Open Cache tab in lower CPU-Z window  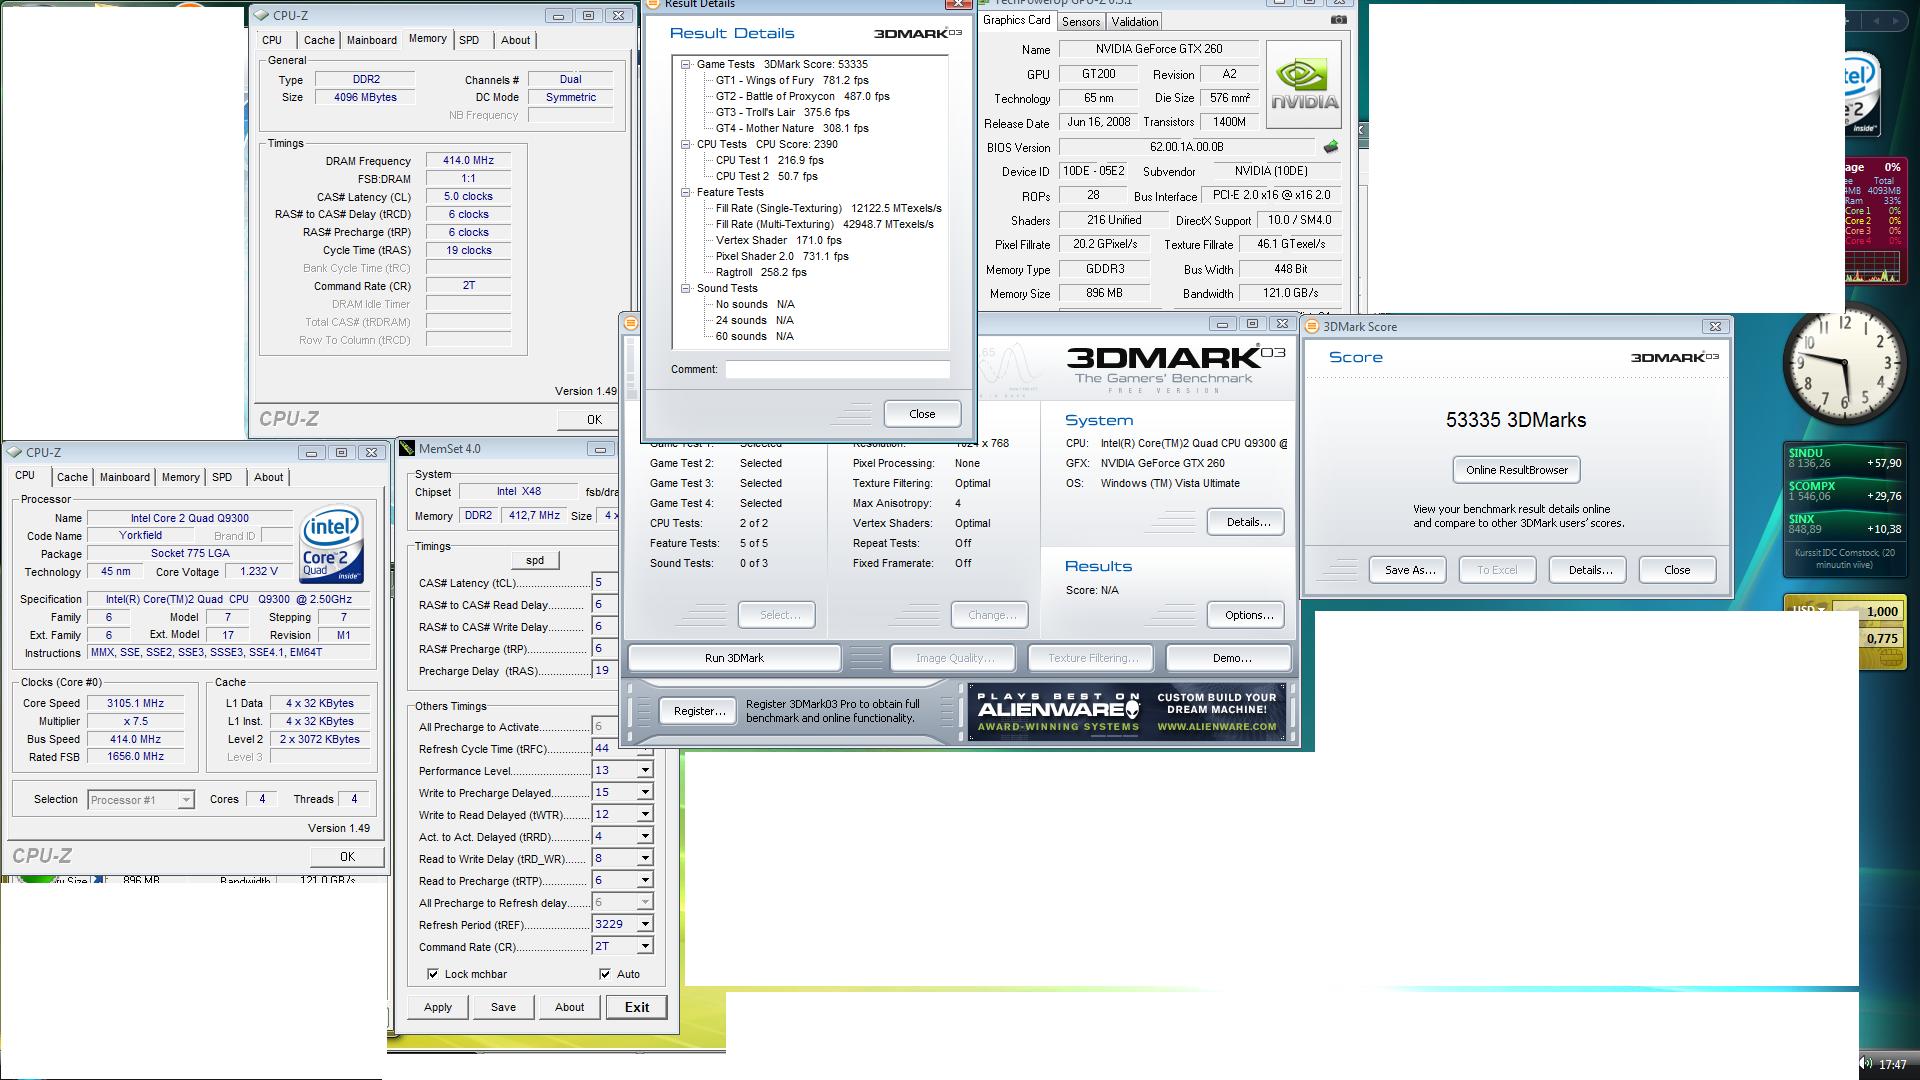click(x=72, y=477)
